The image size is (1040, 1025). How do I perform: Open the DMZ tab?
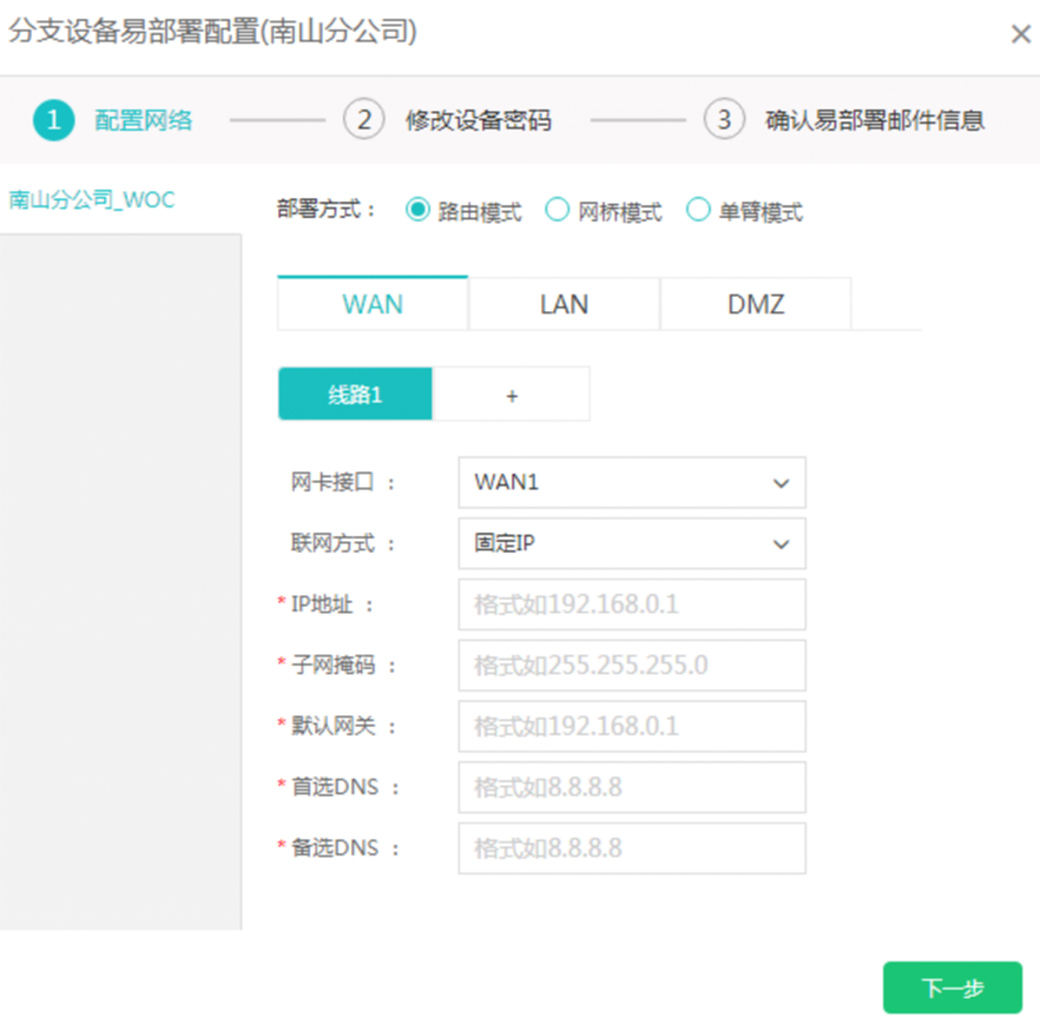tap(756, 304)
